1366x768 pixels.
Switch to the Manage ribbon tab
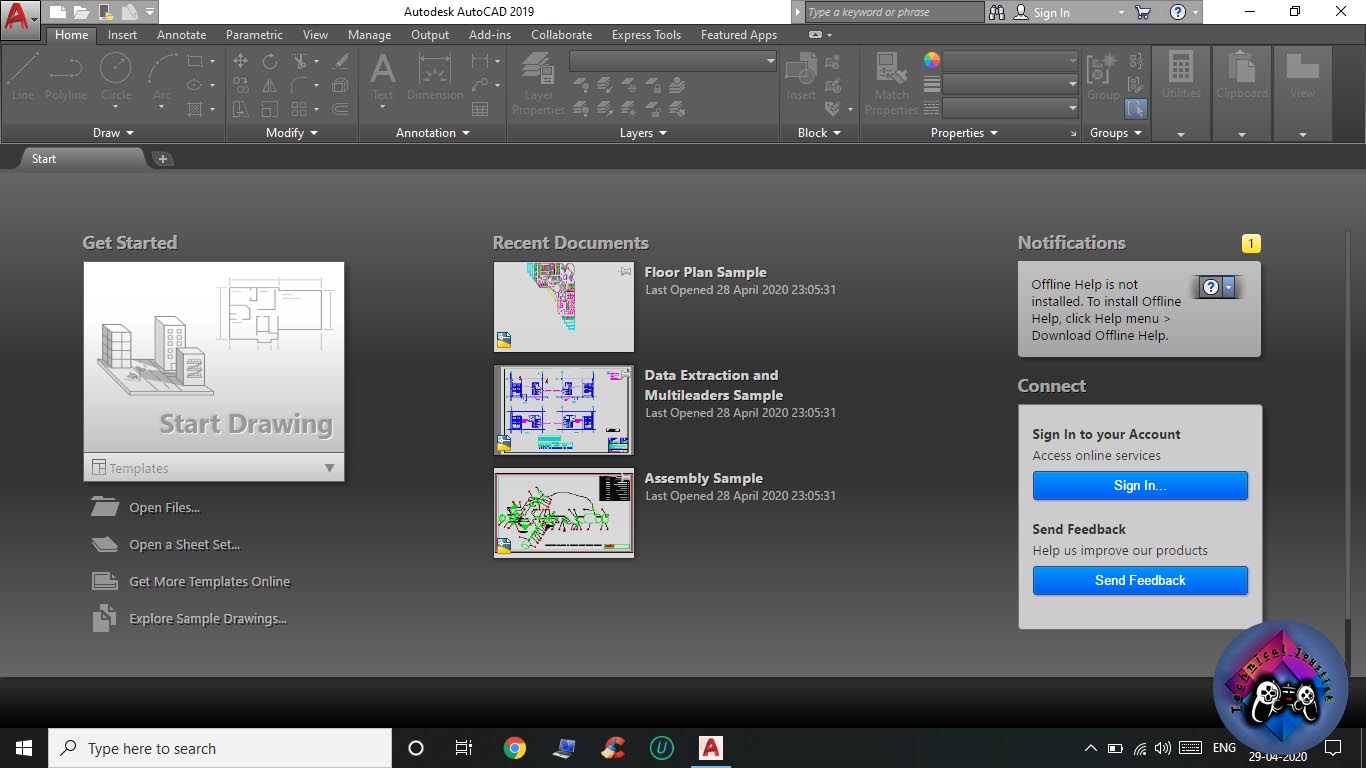(x=369, y=35)
